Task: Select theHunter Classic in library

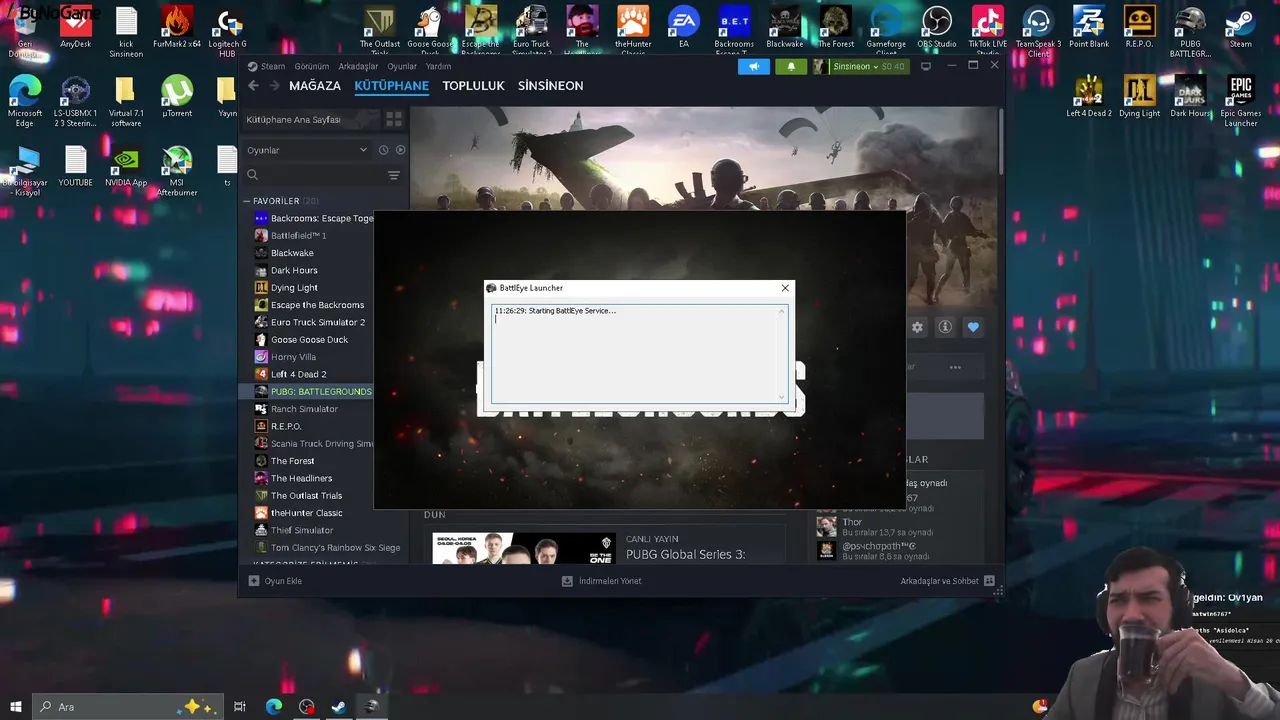Action: pyautogui.click(x=308, y=513)
